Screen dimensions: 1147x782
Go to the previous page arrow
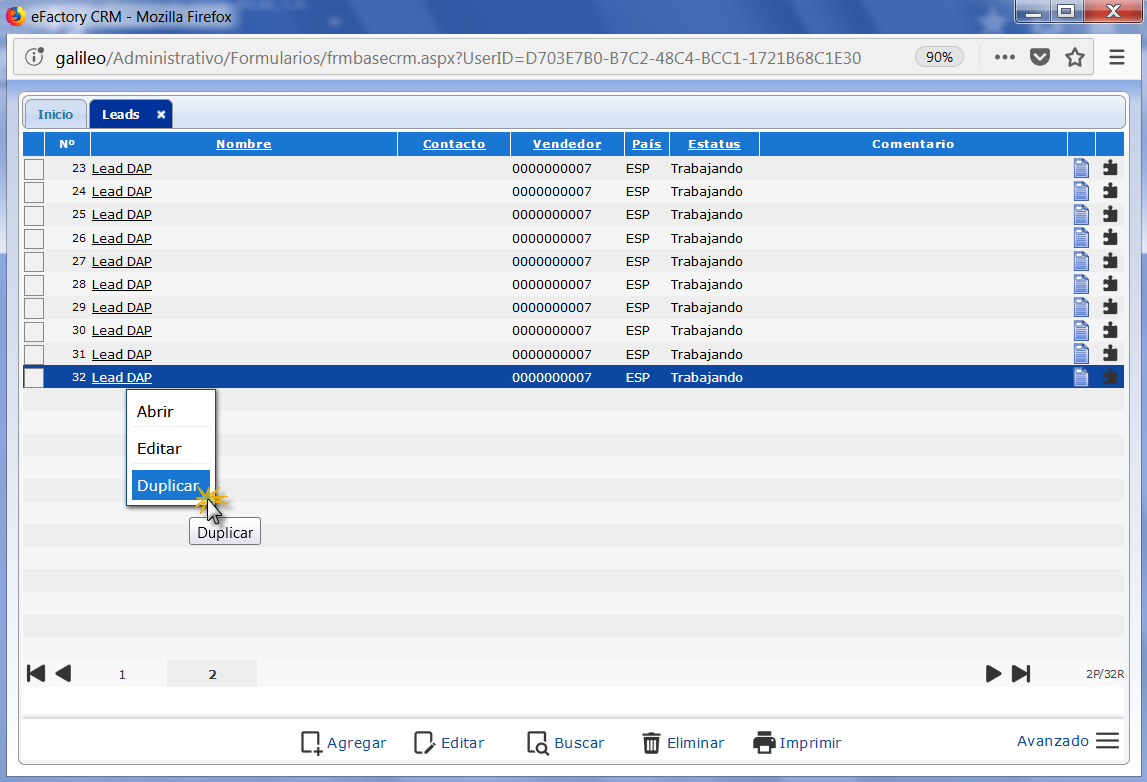pyautogui.click(x=64, y=674)
